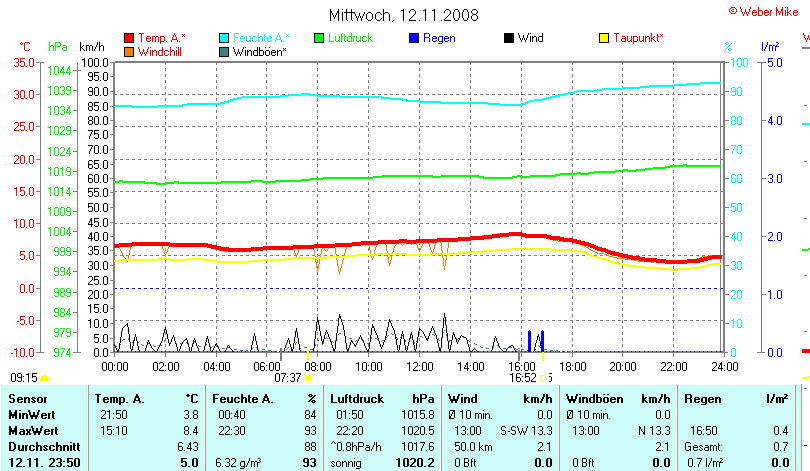This screenshot has height=471, width=810.
Task: Click the red Temp. A. legend swatch
Action: pos(129,38)
